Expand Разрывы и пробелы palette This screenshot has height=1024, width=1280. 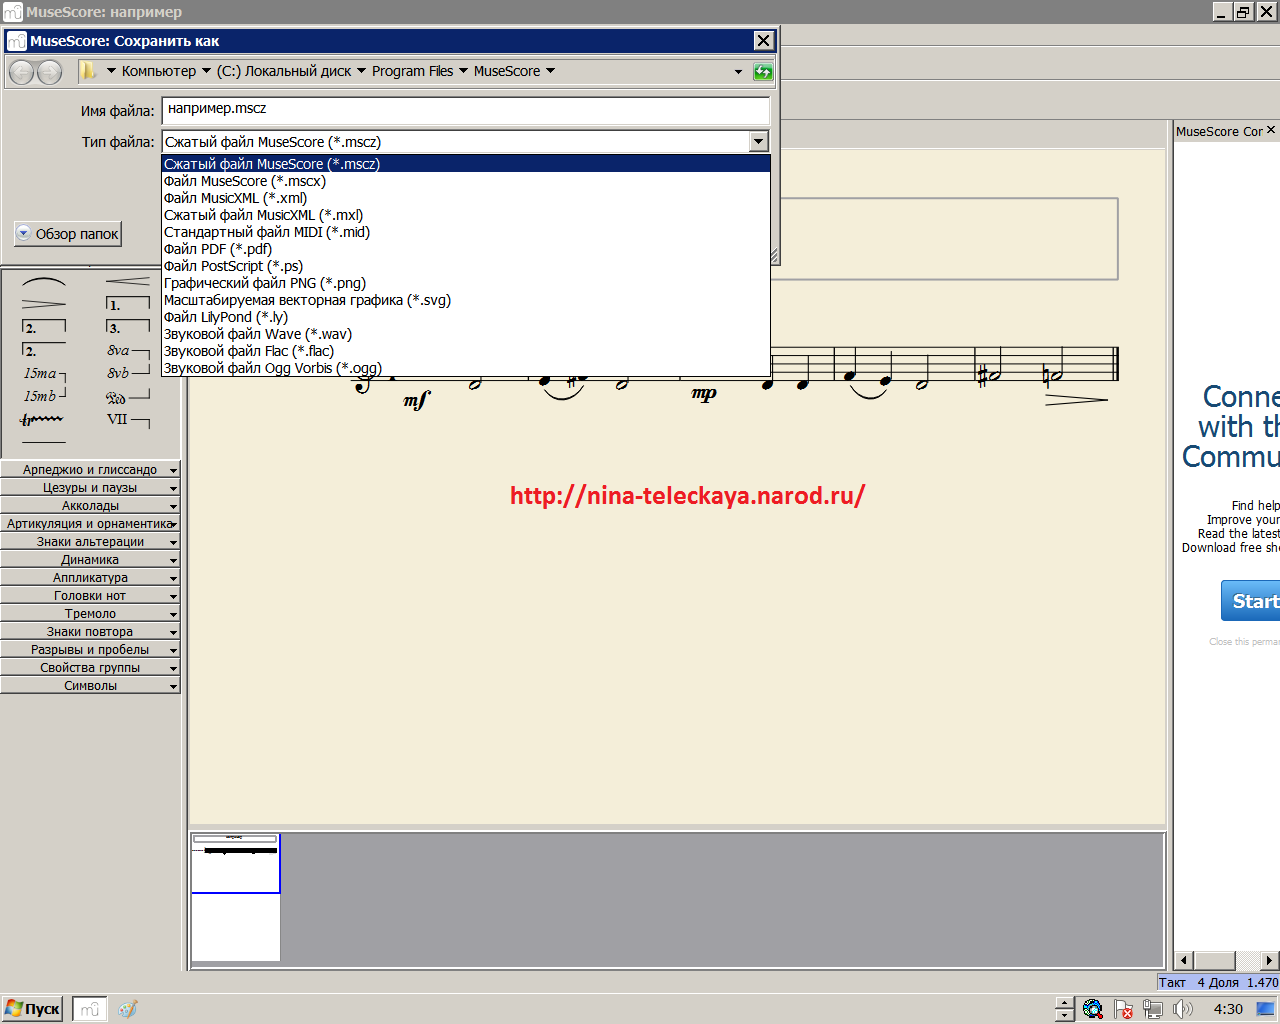click(90, 650)
